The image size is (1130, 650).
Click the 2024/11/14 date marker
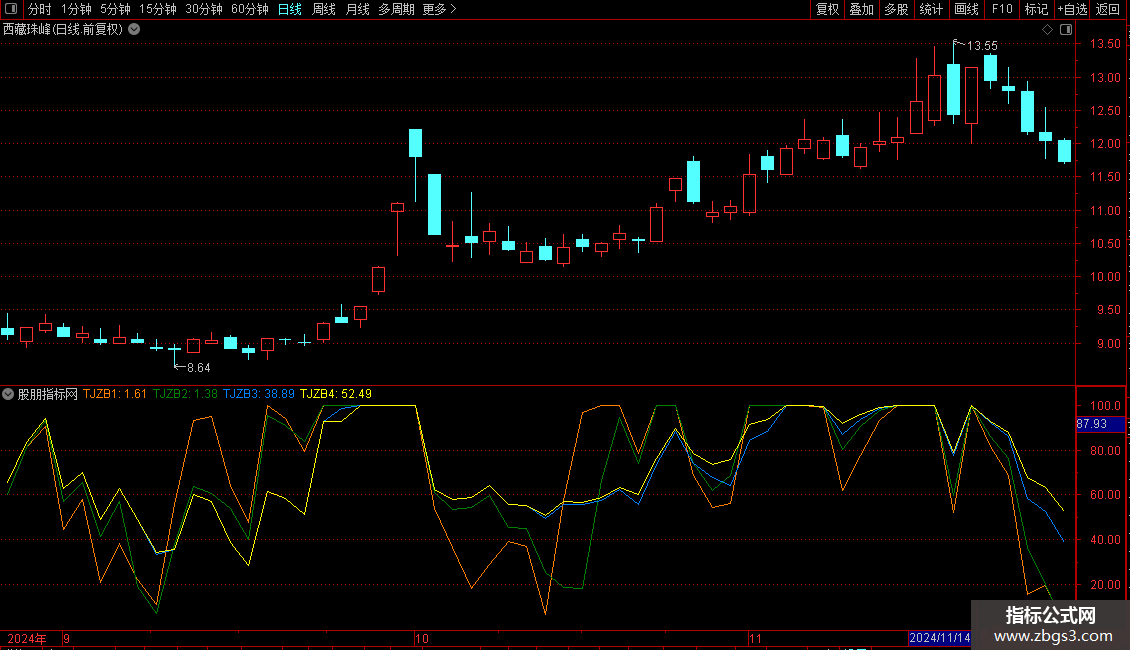click(x=940, y=638)
